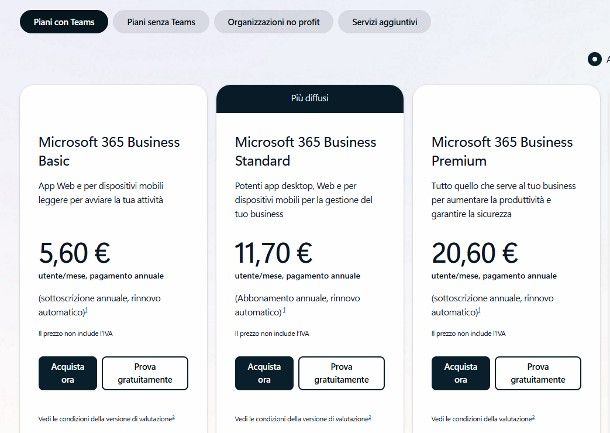
Task: Open the footnote marker after Standard's Abbonamento annuale text
Action: (283, 310)
